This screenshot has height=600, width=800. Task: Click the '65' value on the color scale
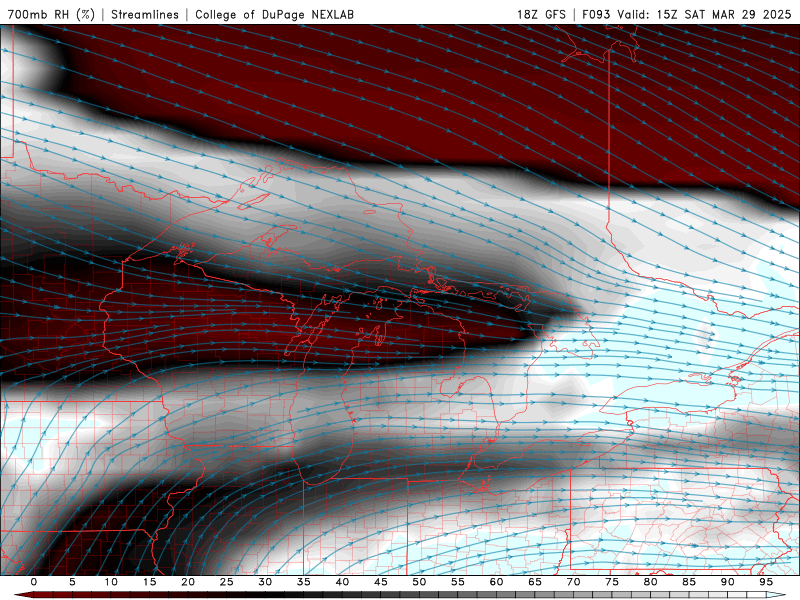point(535,582)
